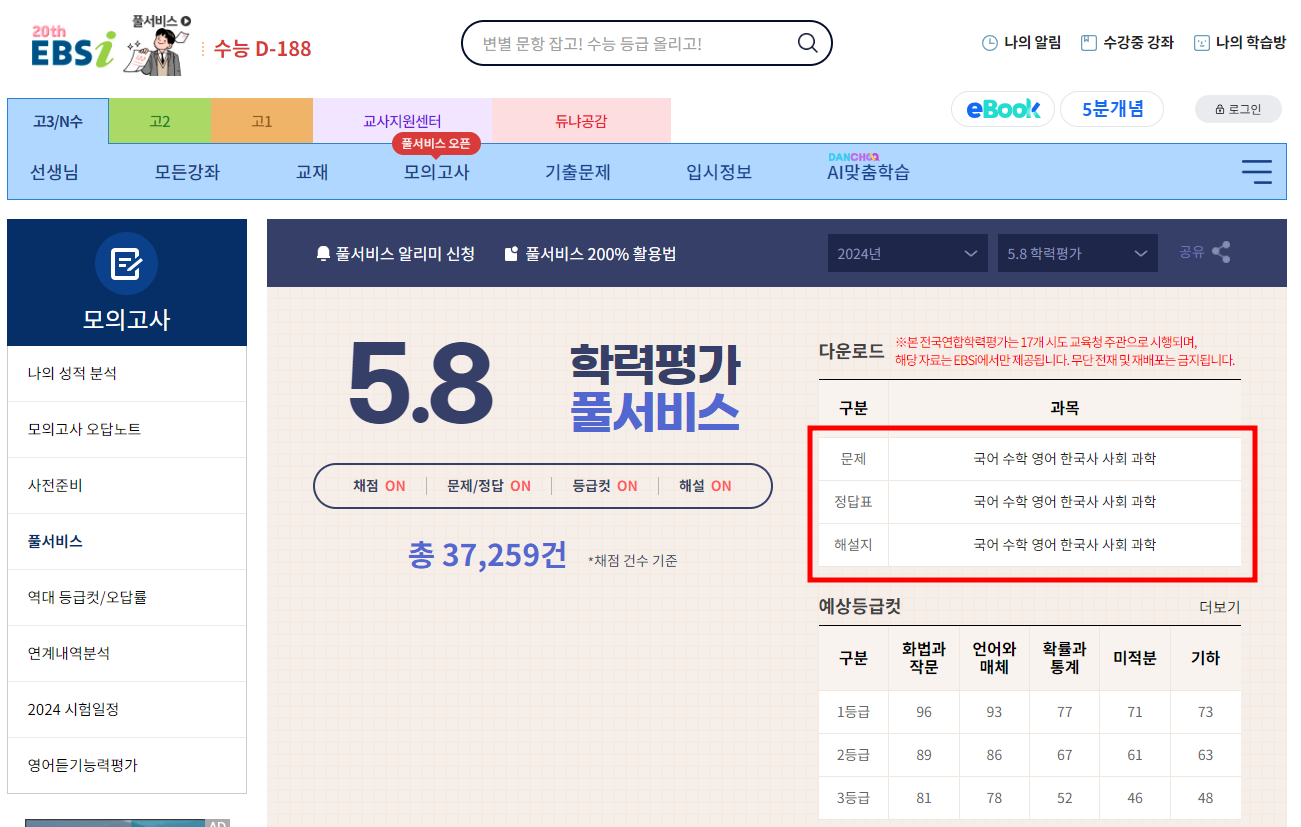Click the 공유 share icon
1301x827 pixels.
(x=1224, y=253)
